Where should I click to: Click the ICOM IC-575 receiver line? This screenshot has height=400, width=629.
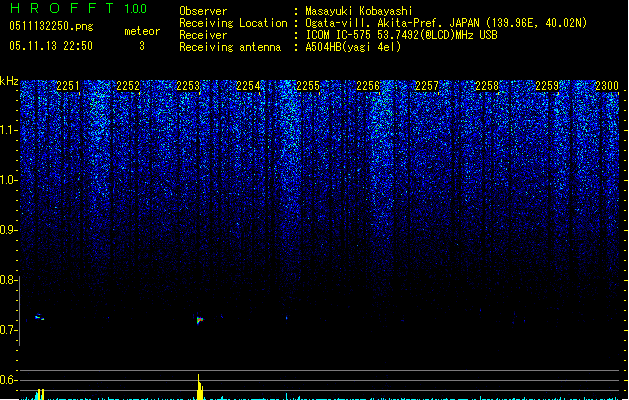pyautogui.click(x=401, y=35)
